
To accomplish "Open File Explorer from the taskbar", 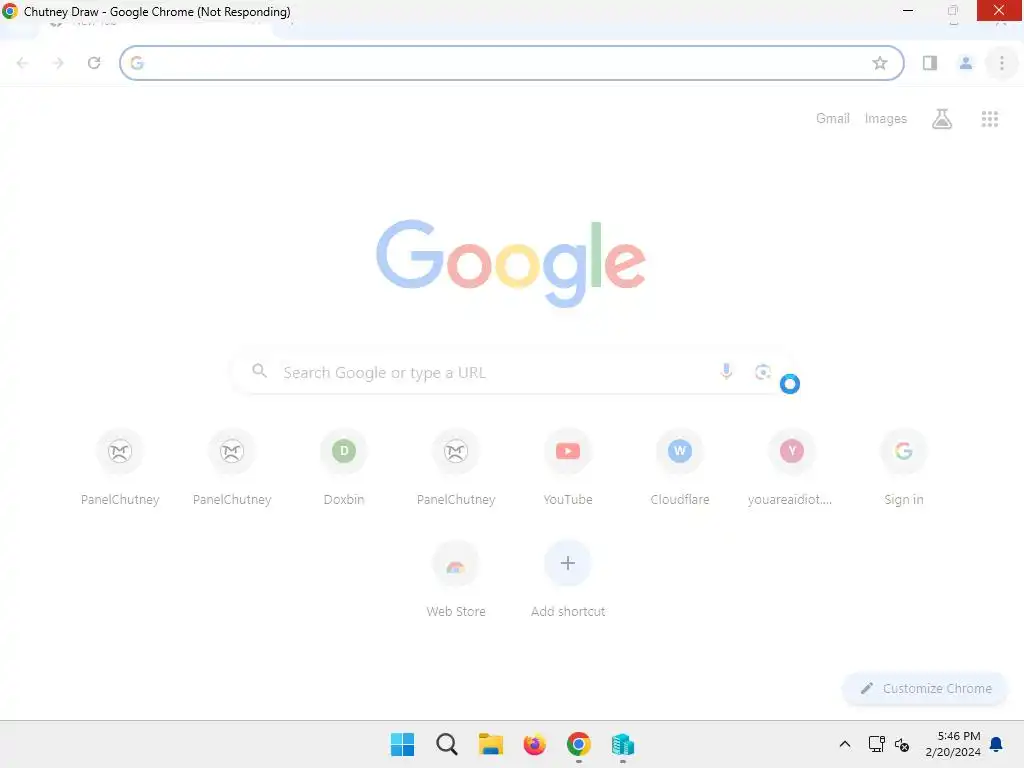I will (x=490, y=744).
